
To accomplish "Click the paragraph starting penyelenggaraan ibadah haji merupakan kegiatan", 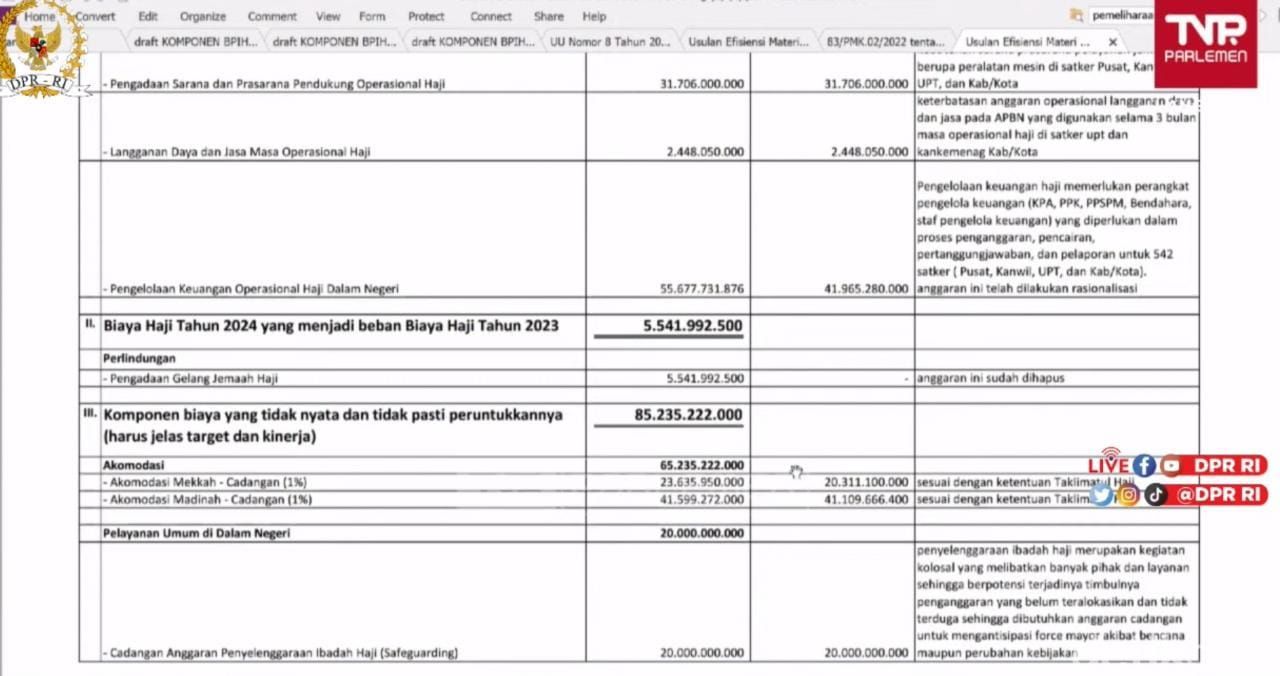I will [x=1051, y=601].
